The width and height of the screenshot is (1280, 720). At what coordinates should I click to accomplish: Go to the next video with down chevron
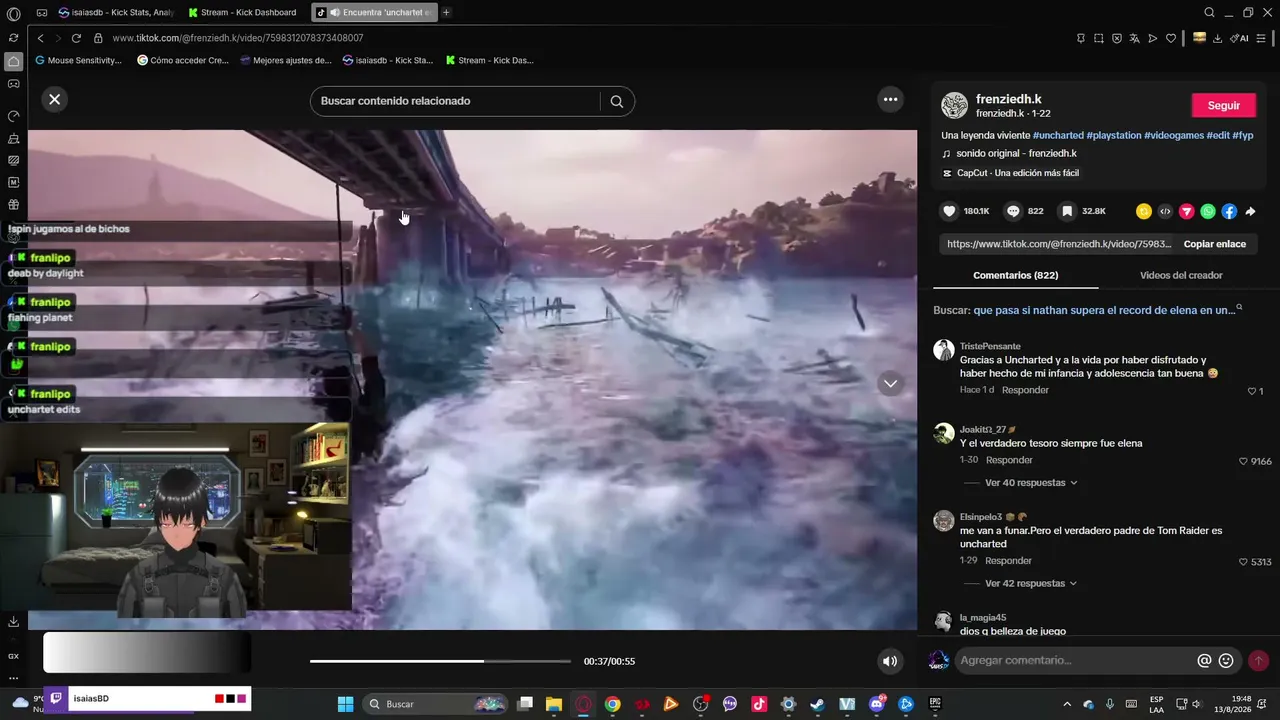(x=890, y=383)
